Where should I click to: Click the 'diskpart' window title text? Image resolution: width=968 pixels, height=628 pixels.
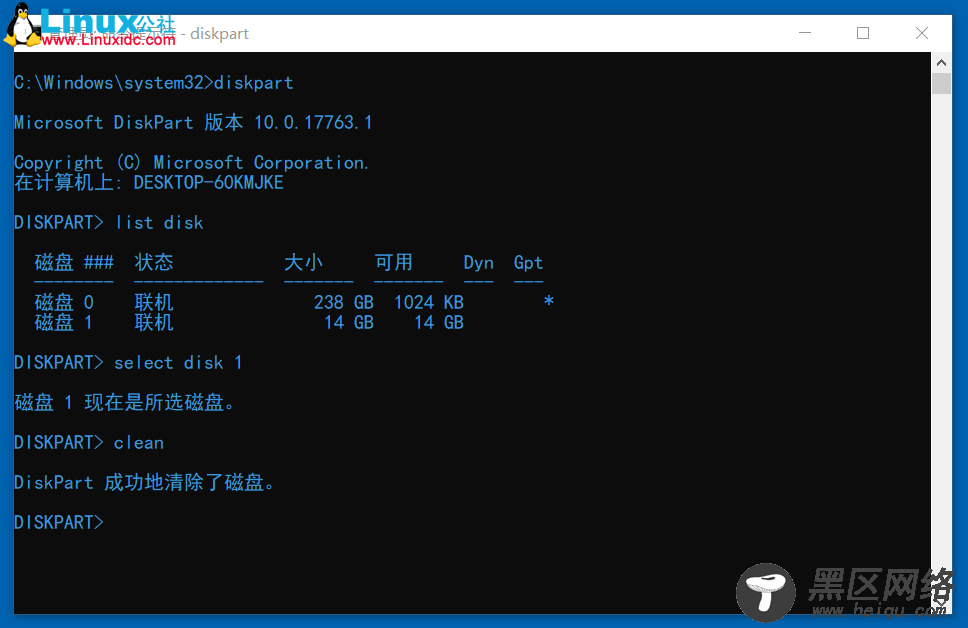219,33
